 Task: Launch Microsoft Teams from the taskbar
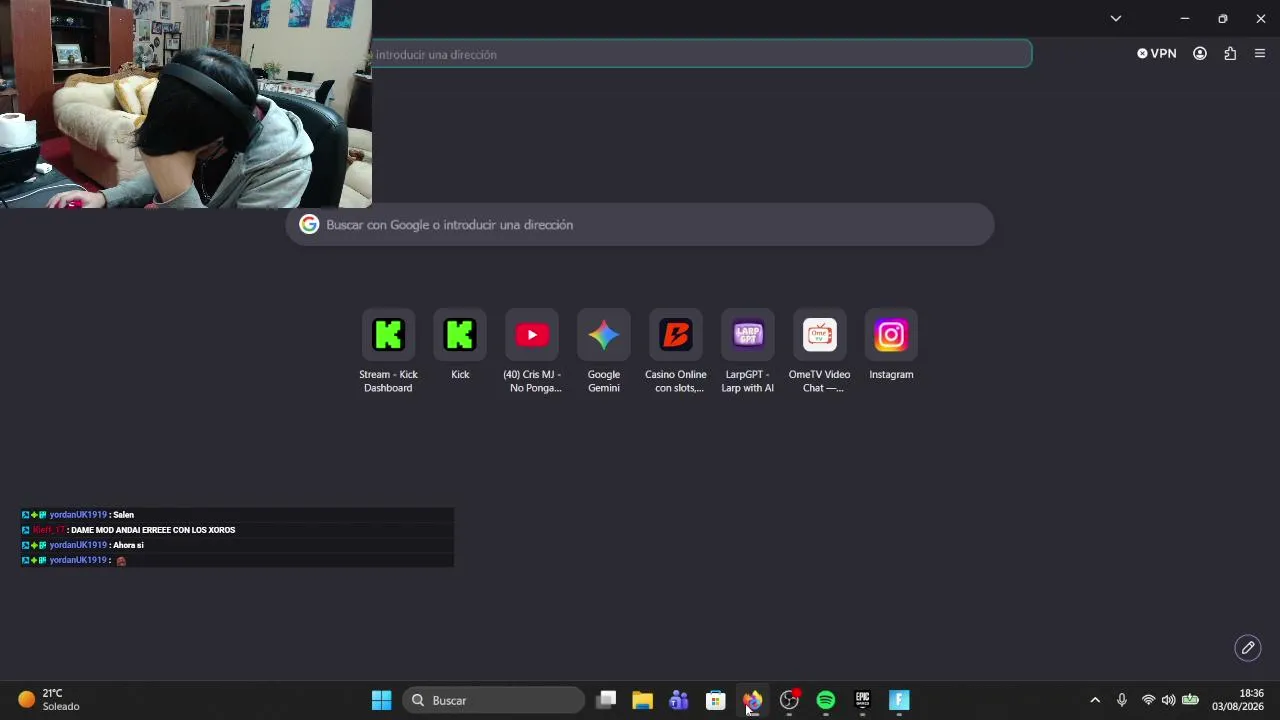click(x=679, y=700)
